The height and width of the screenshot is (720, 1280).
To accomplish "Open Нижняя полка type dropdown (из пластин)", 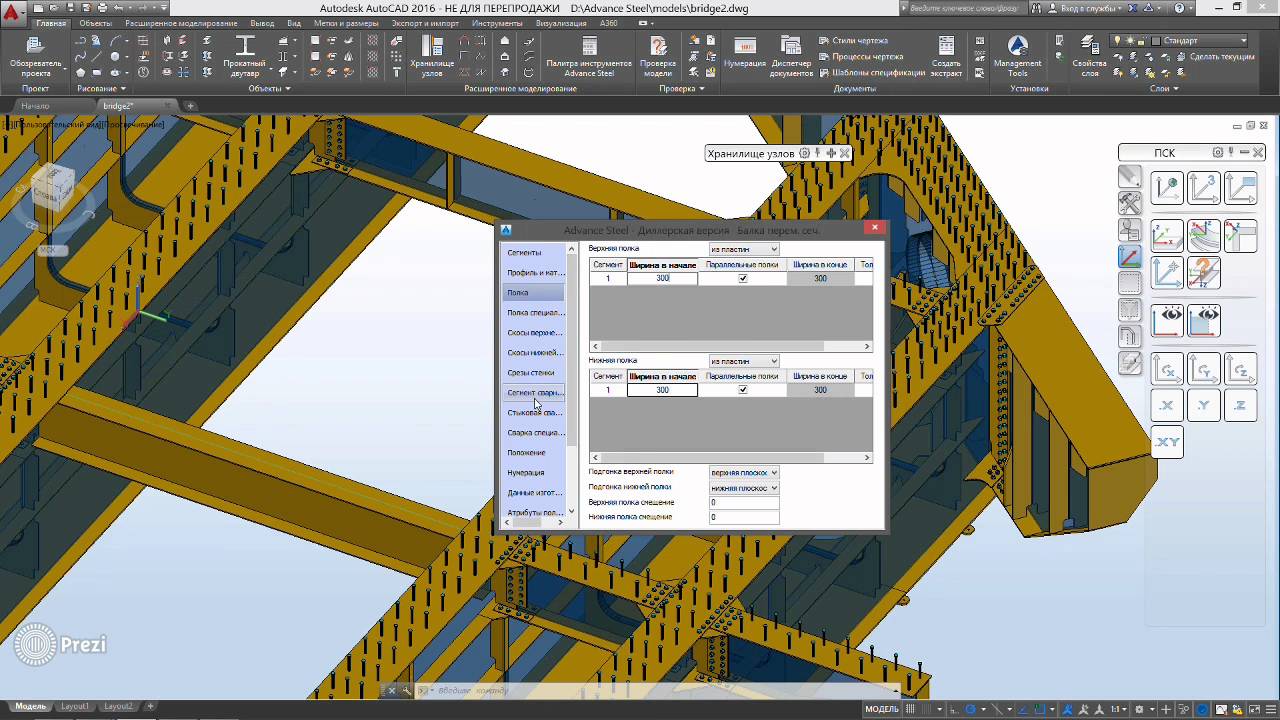I will coord(744,361).
